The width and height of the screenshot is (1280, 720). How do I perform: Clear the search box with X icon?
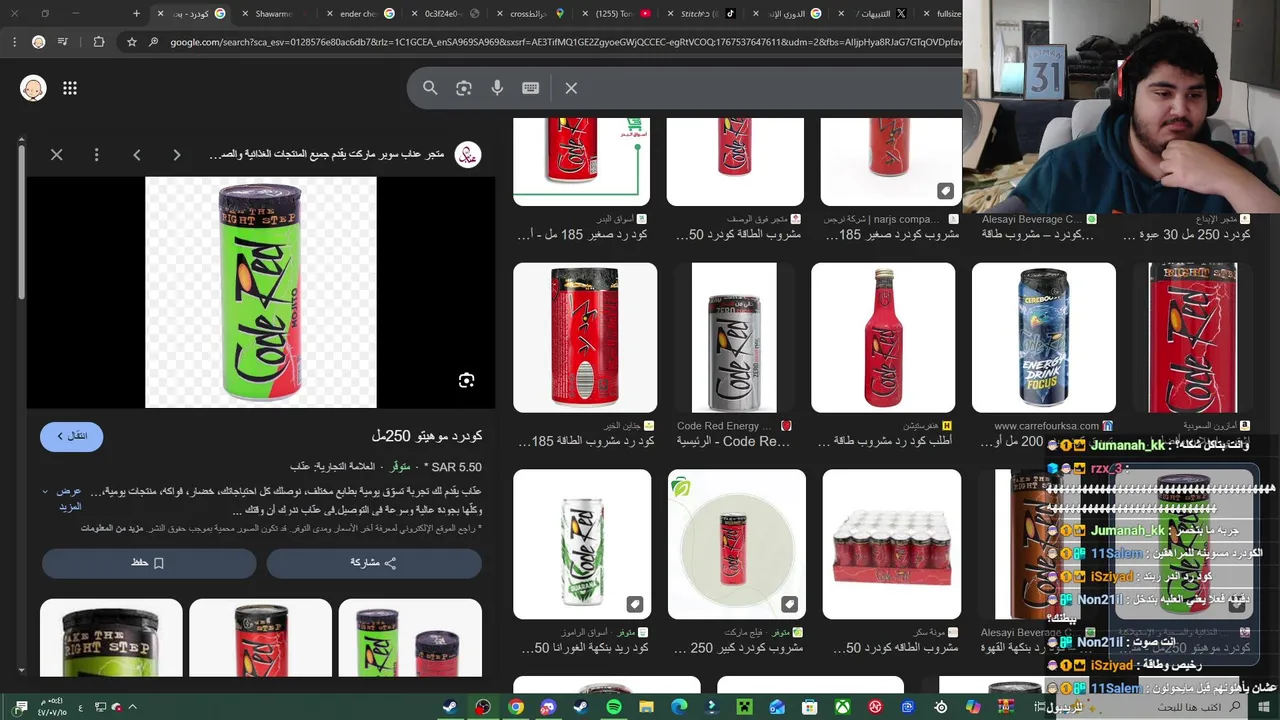click(x=571, y=88)
